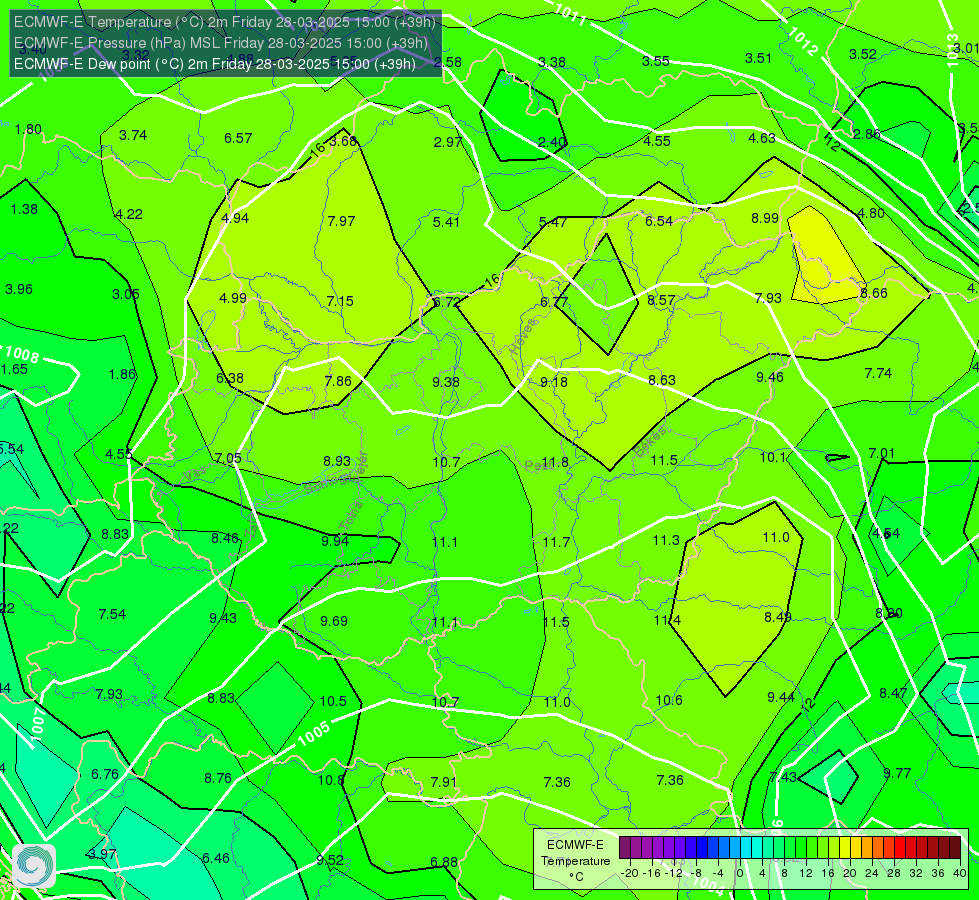Click the dew point value 9.43
The image size is (979, 900).
[223, 618]
